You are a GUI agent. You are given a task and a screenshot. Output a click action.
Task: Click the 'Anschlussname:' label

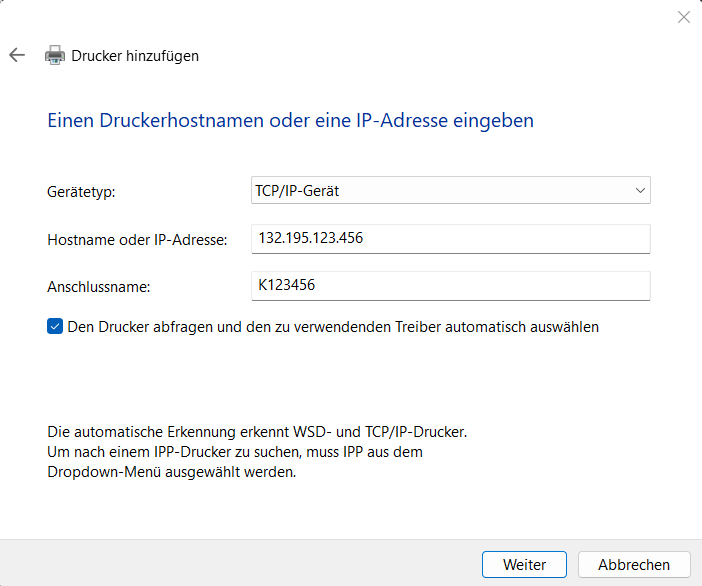point(99,287)
